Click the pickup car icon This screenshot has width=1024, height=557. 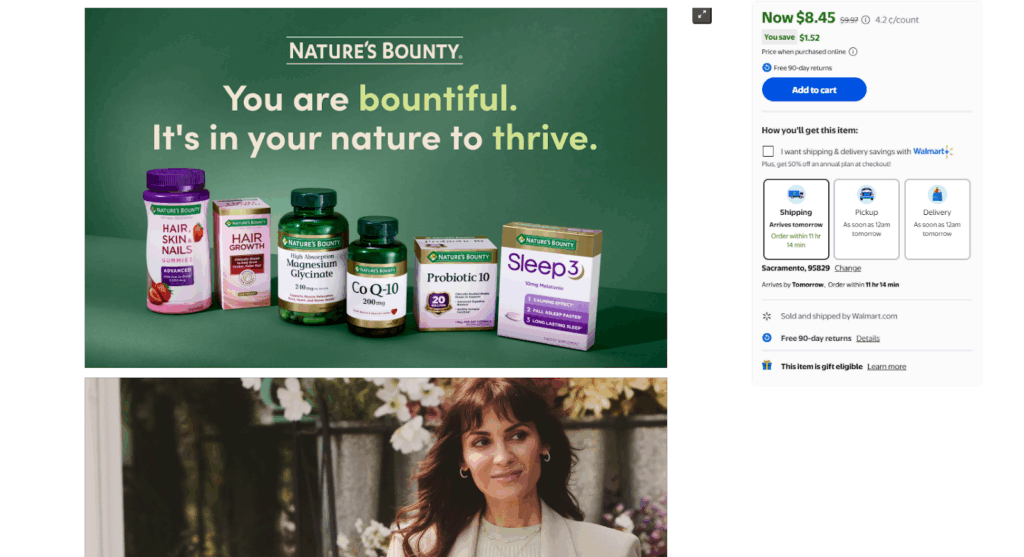tap(866, 194)
